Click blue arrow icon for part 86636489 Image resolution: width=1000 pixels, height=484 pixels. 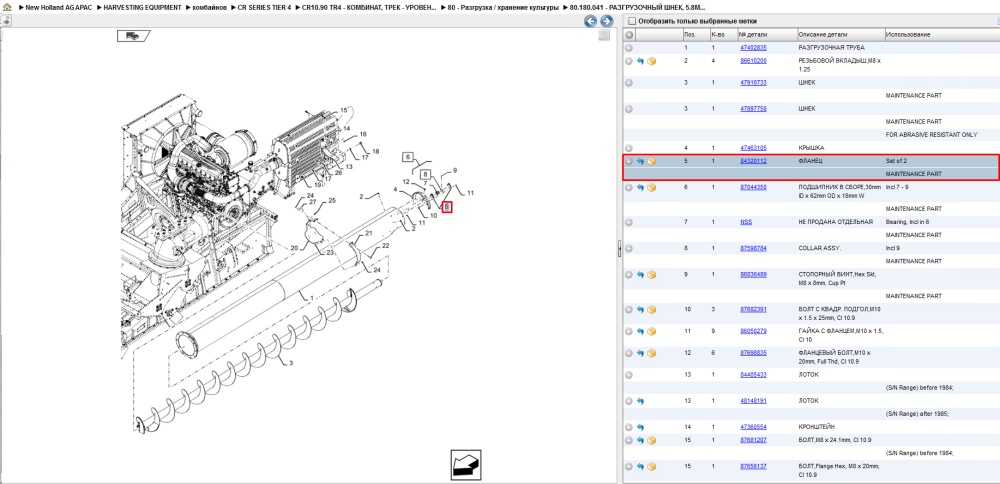click(640, 275)
